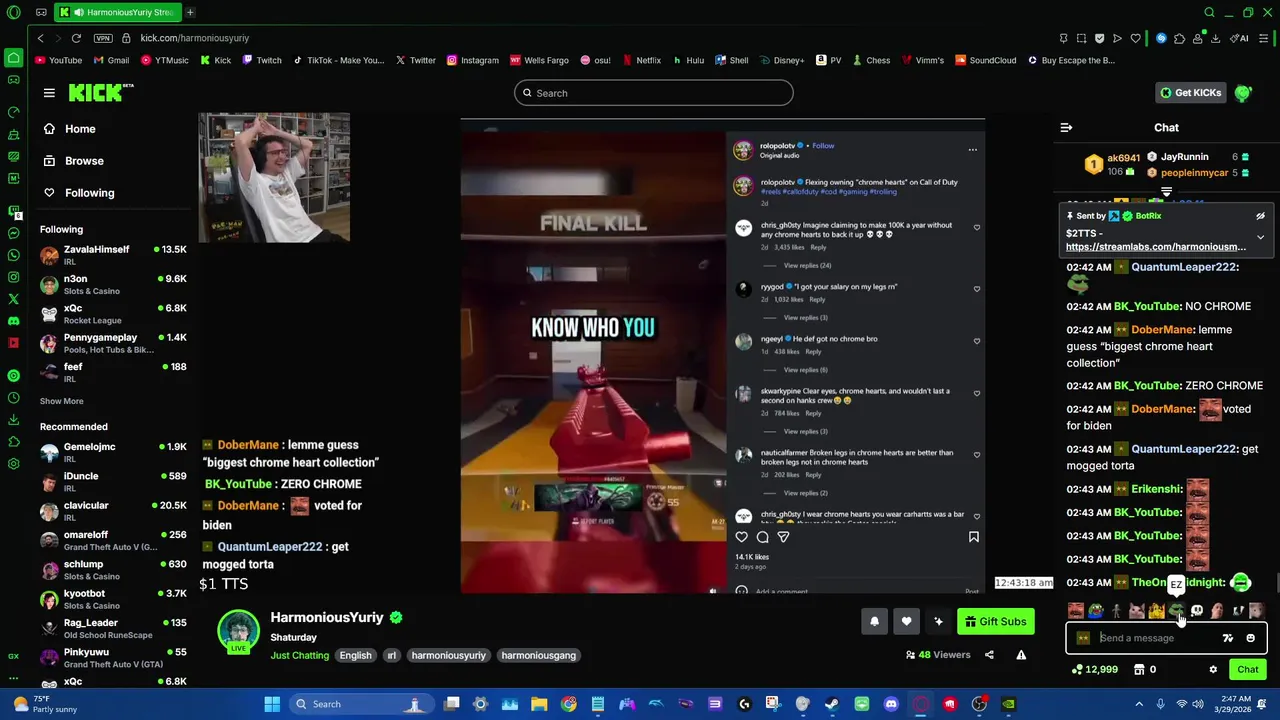Screen dimensions: 1280x720
Task: Send message with green Chat button
Action: click(1248, 670)
